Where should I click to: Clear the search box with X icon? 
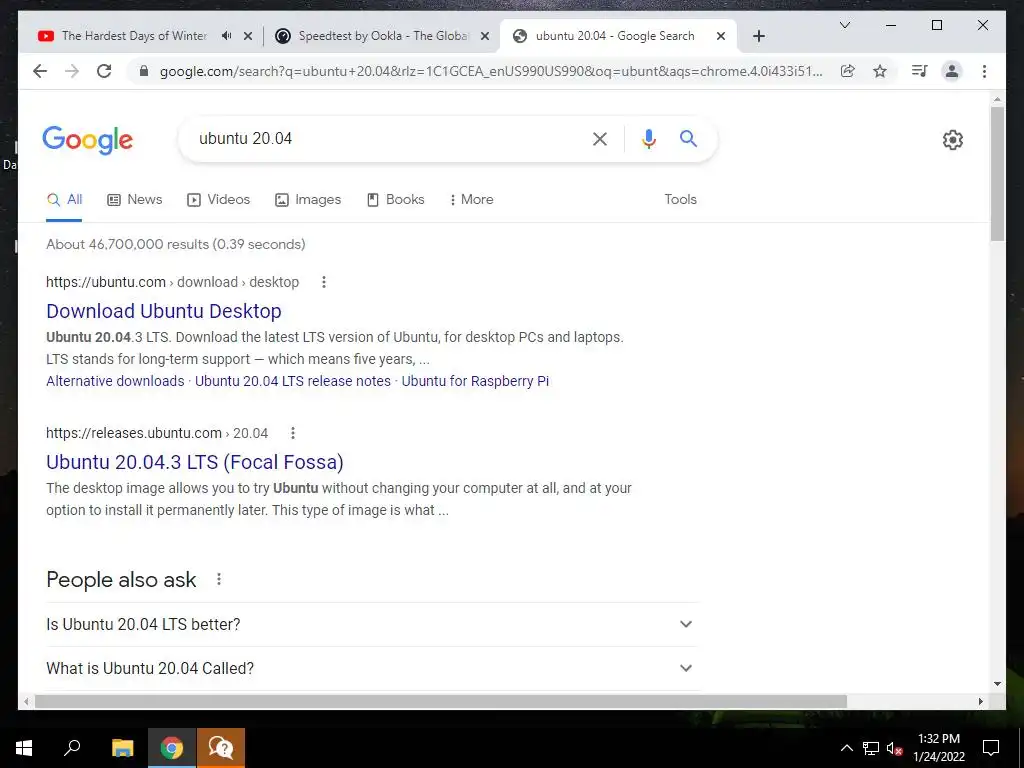pyautogui.click(x=600, y=138)
